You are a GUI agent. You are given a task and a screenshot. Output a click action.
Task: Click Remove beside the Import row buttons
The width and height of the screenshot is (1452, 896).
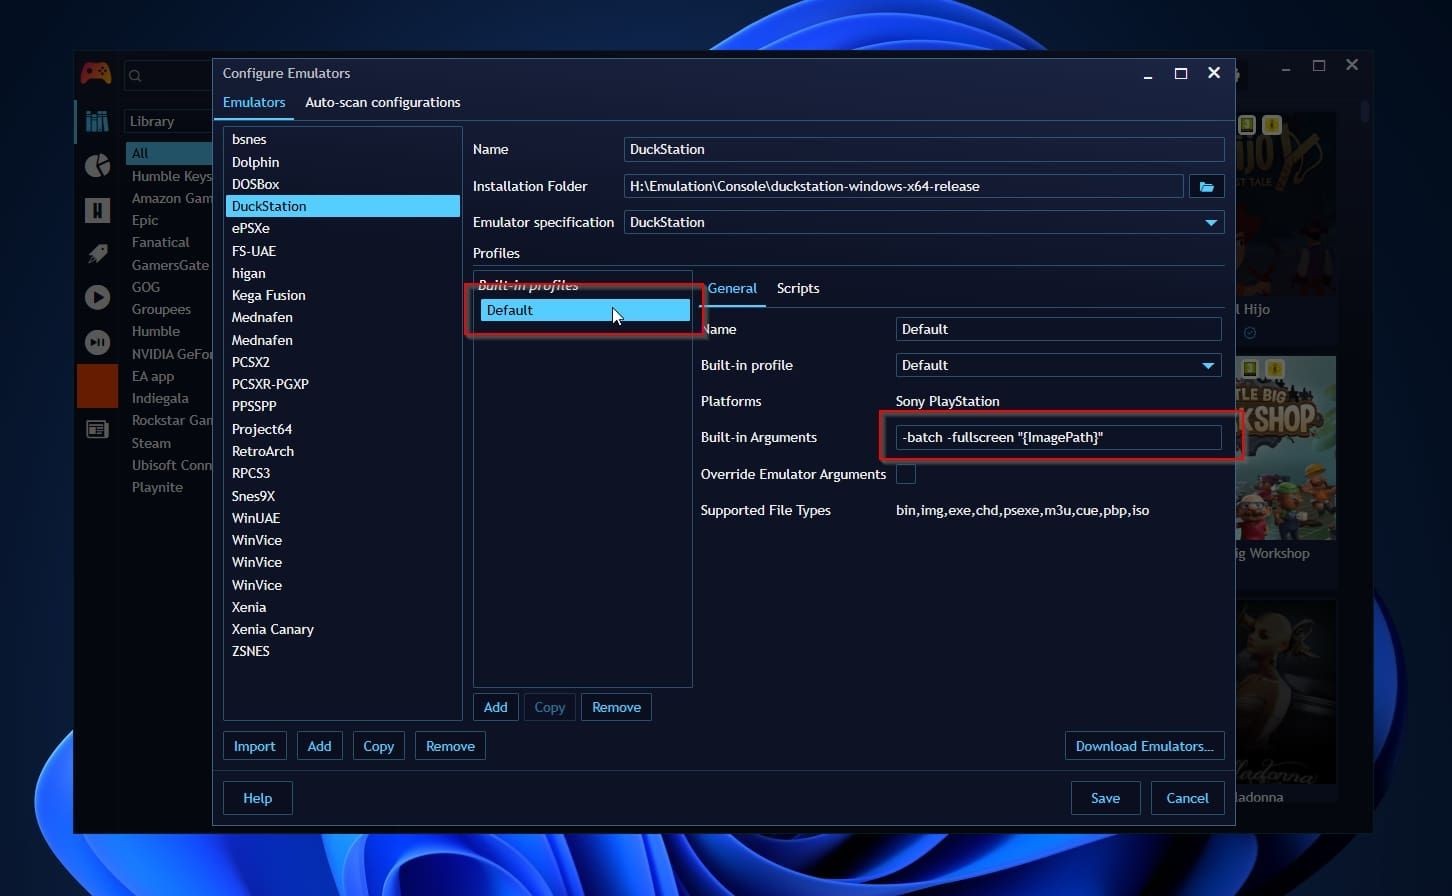click(451, 746)
